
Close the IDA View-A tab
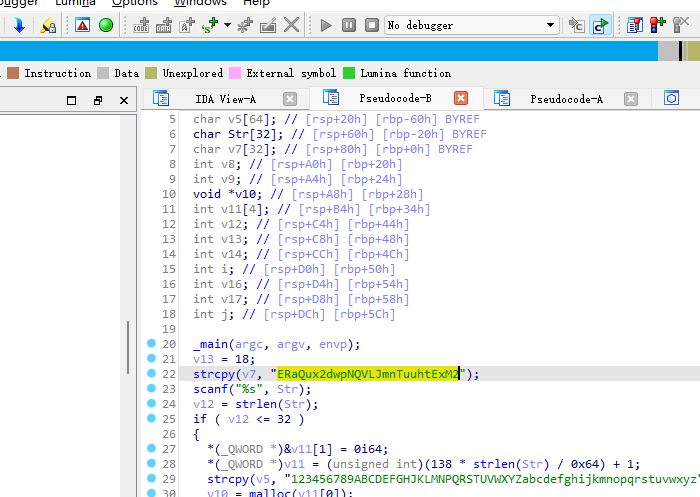(290, 99)
